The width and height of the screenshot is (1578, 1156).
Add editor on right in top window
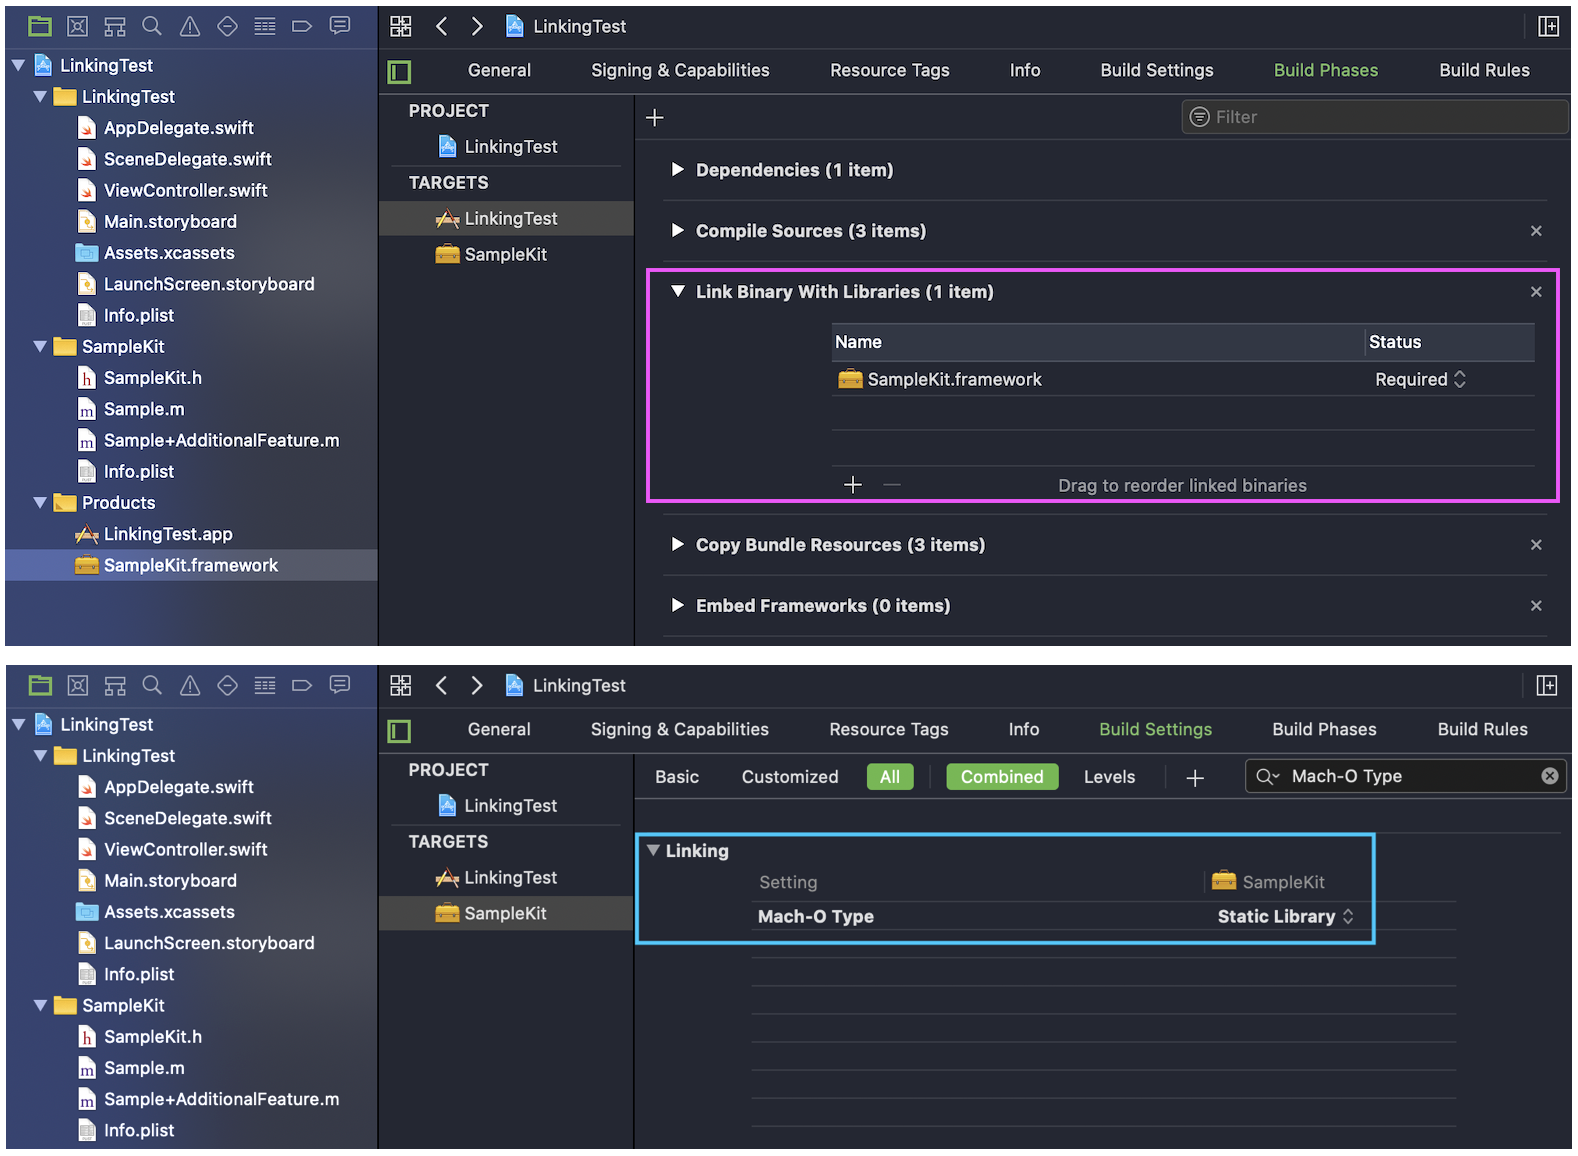click(1548, 26)
